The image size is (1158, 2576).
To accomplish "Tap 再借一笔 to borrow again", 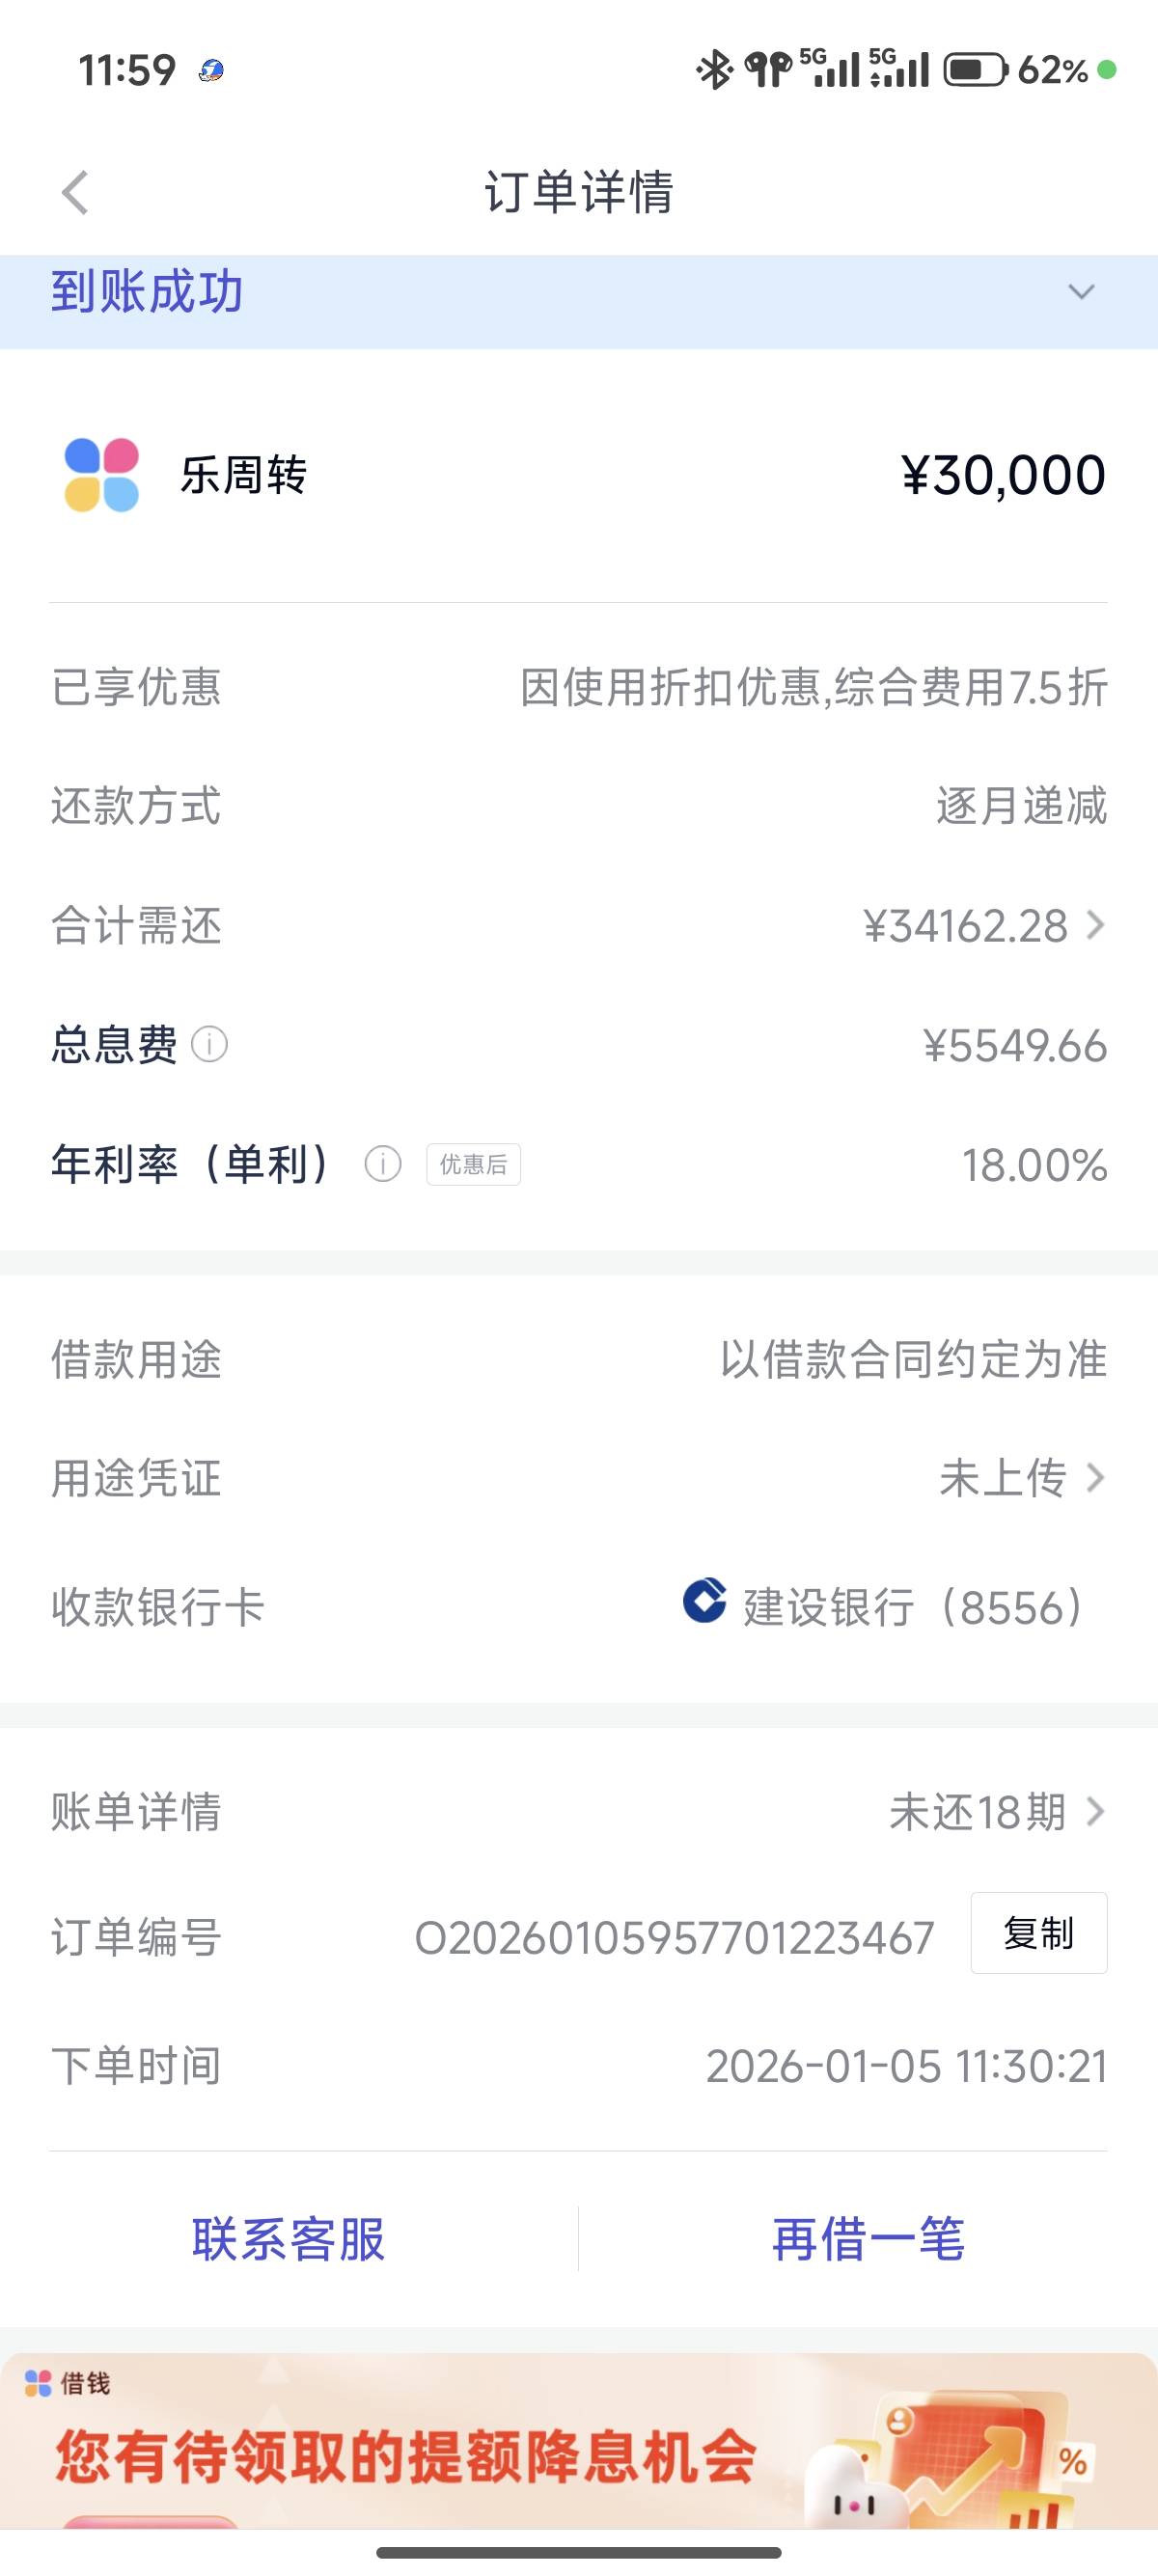I will (868, 2239).
